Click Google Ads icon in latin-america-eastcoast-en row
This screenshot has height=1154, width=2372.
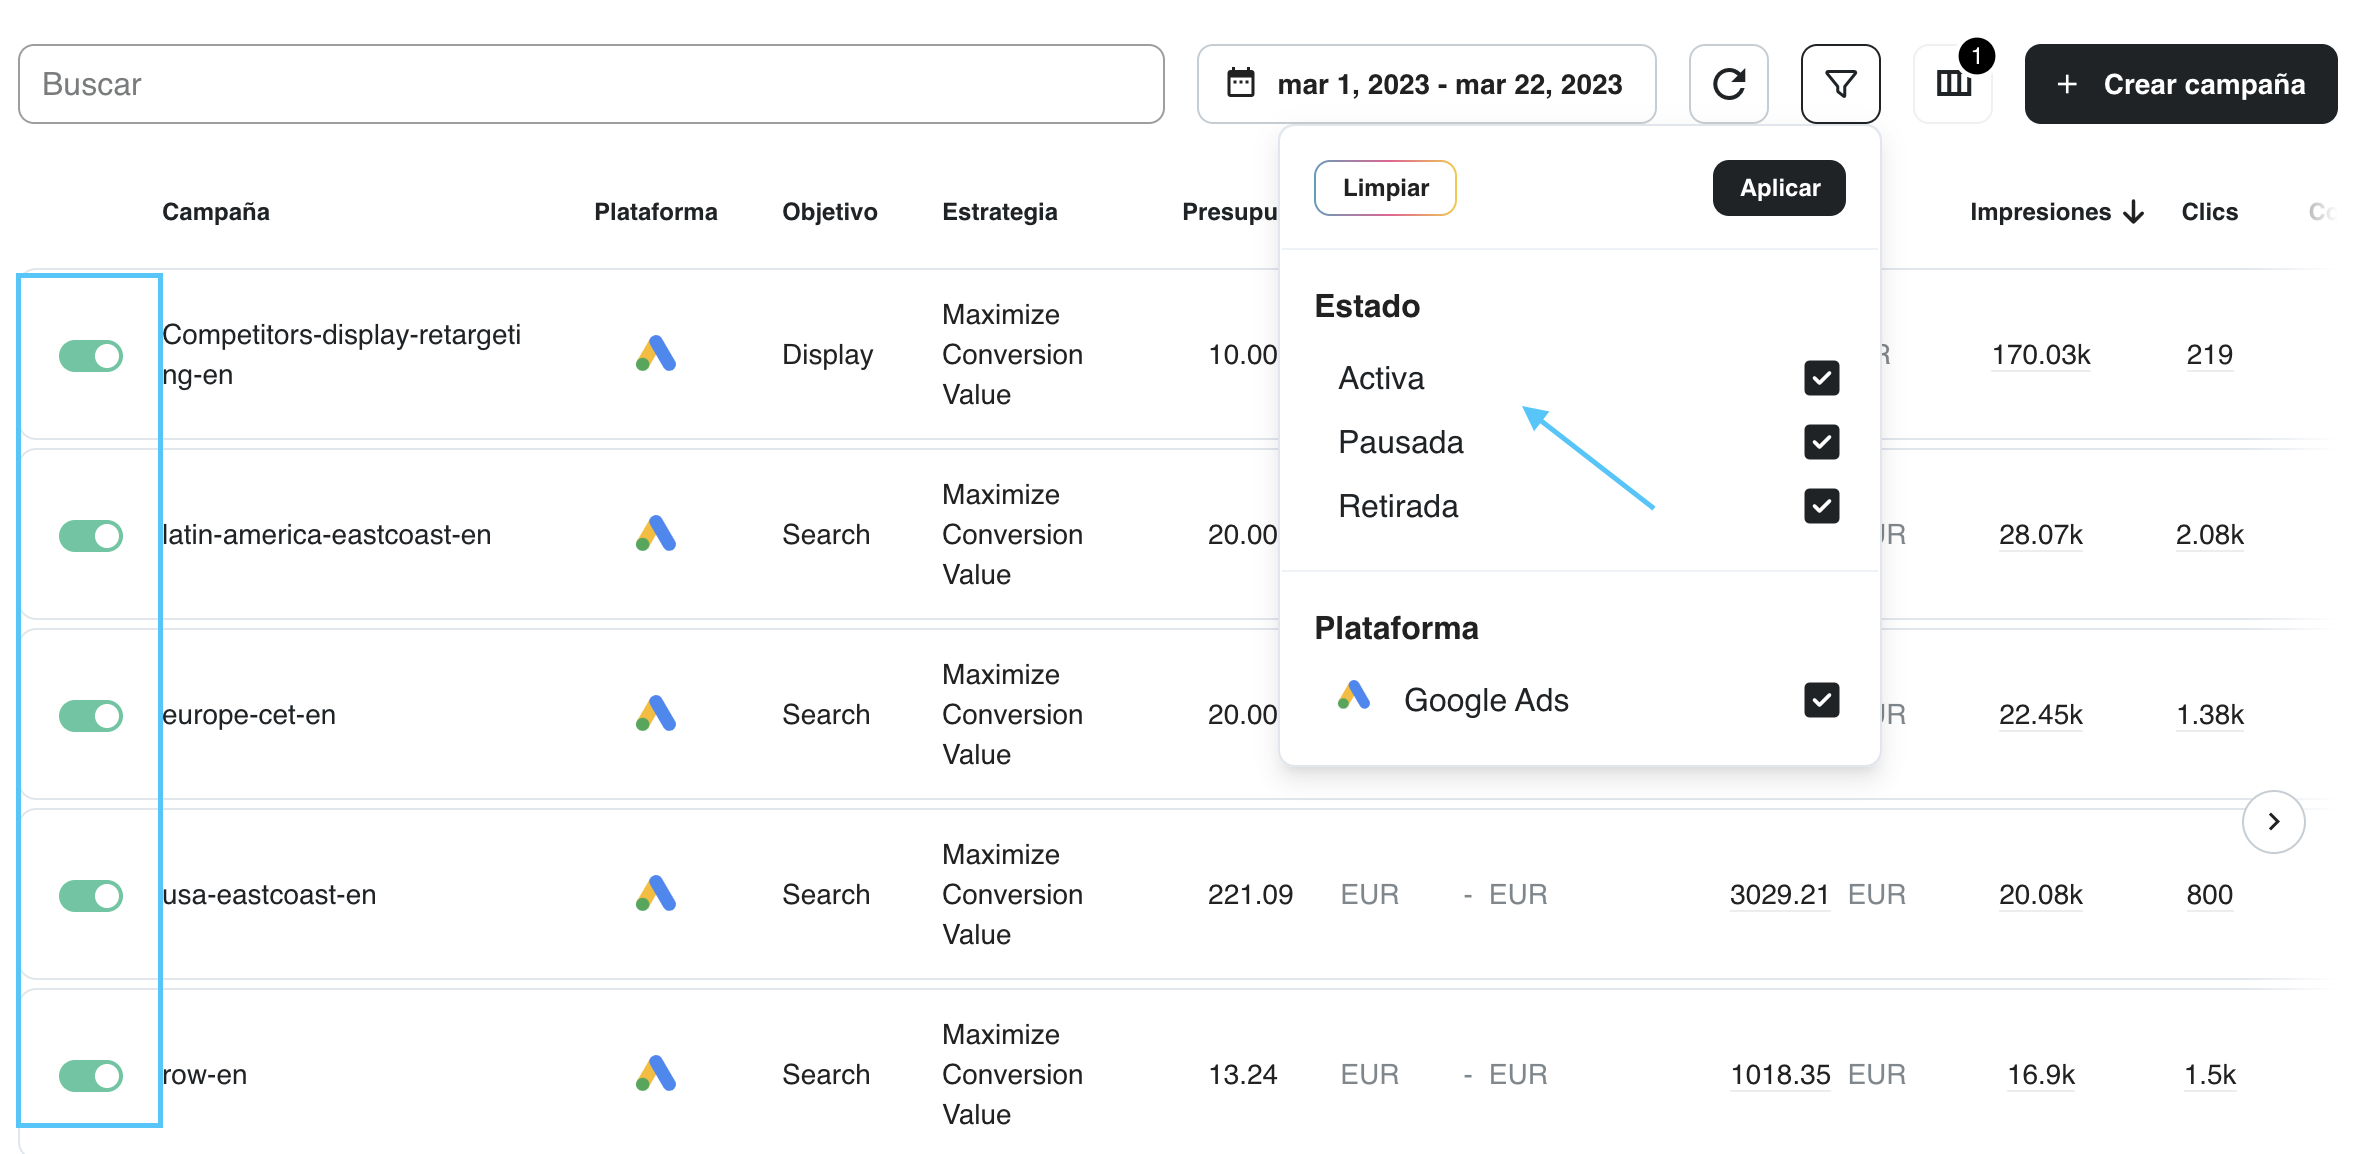pos(656,534)
